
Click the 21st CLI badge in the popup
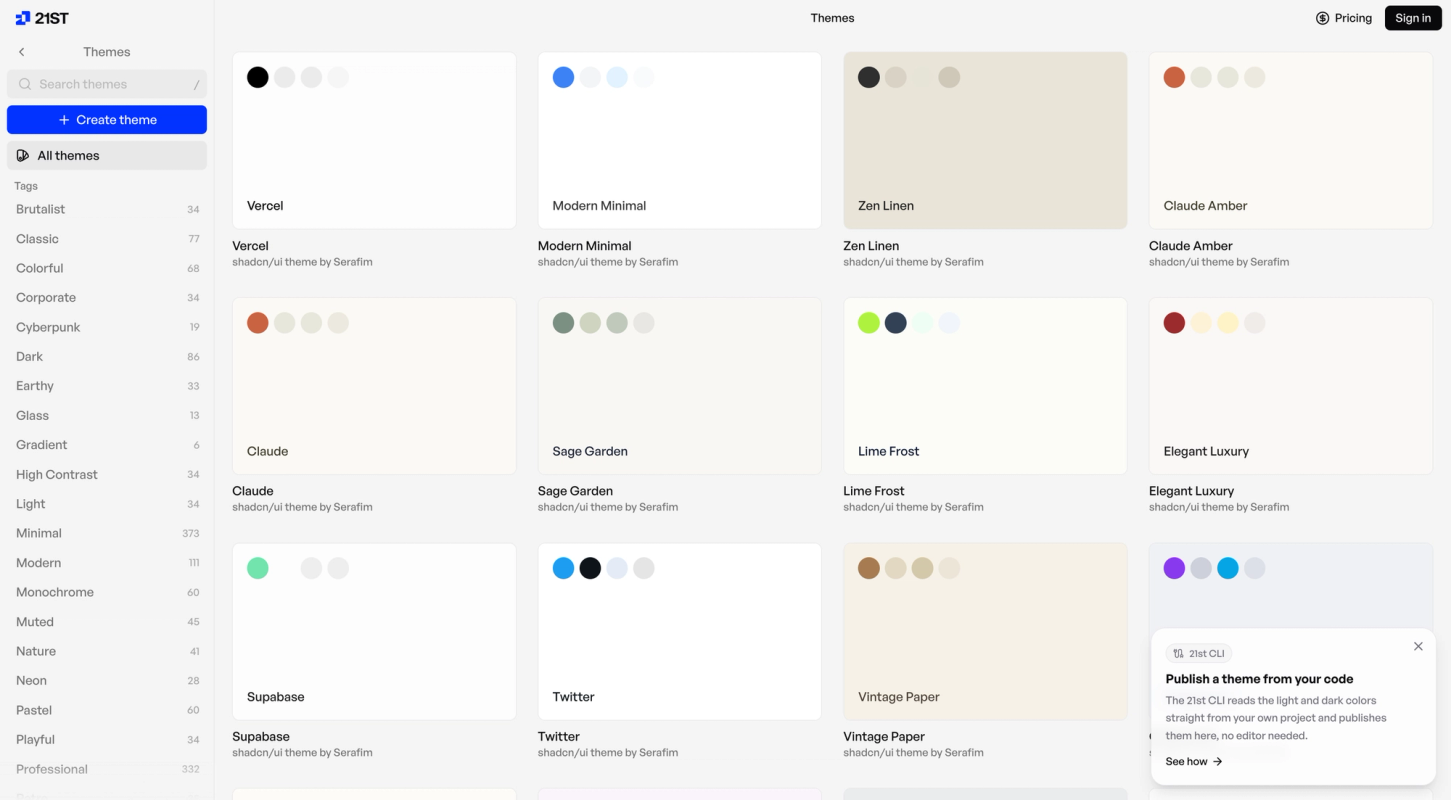(x=1198, y=654)
